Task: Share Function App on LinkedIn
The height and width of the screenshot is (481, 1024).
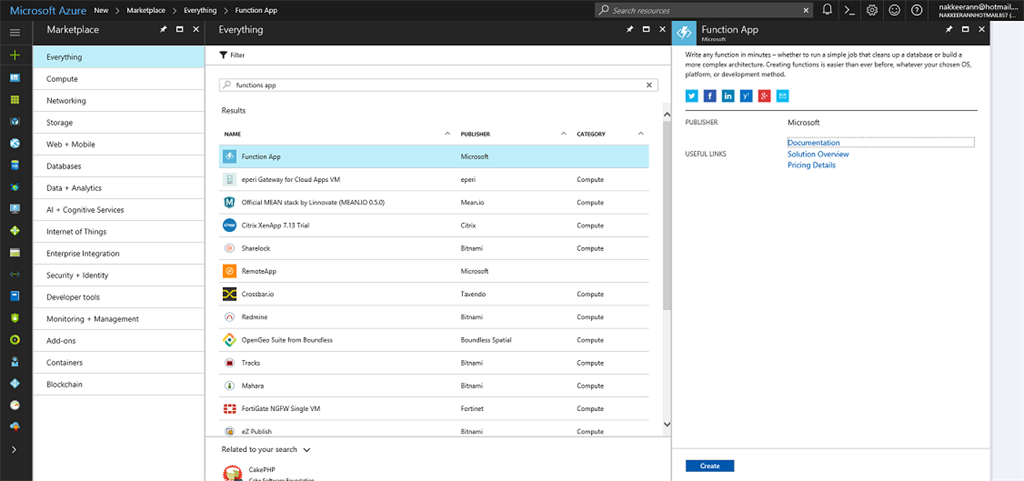Action: tap(728, 96)
